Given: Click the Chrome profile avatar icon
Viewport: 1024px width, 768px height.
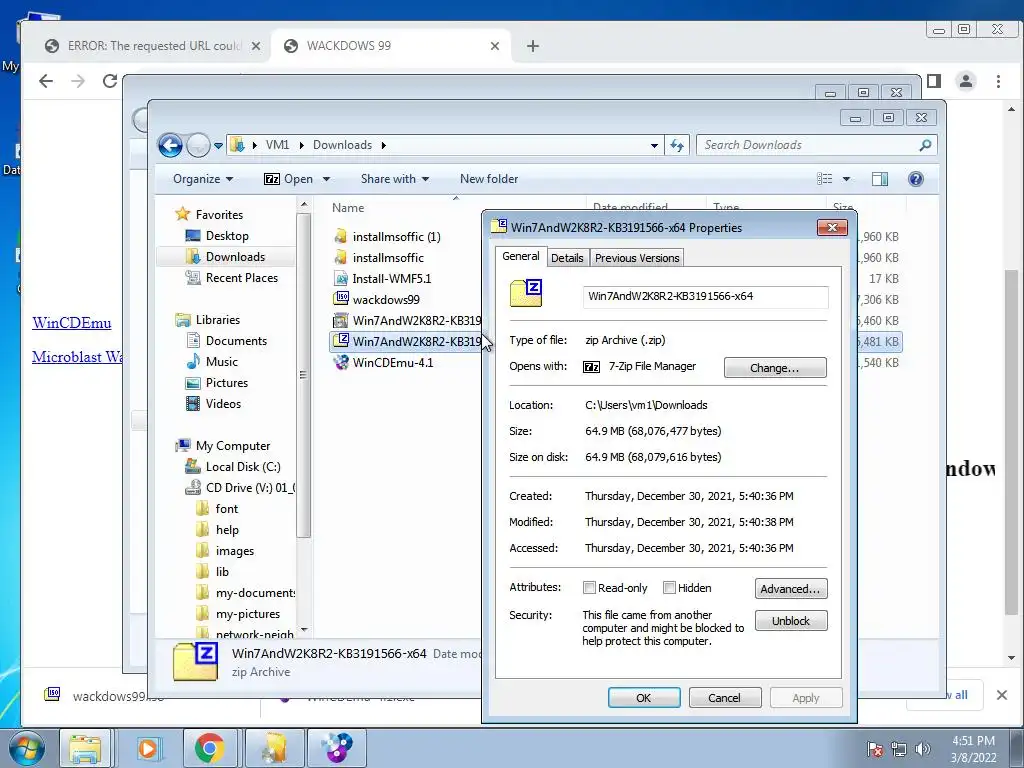Looking at the screenshot, I should [965, 80].
